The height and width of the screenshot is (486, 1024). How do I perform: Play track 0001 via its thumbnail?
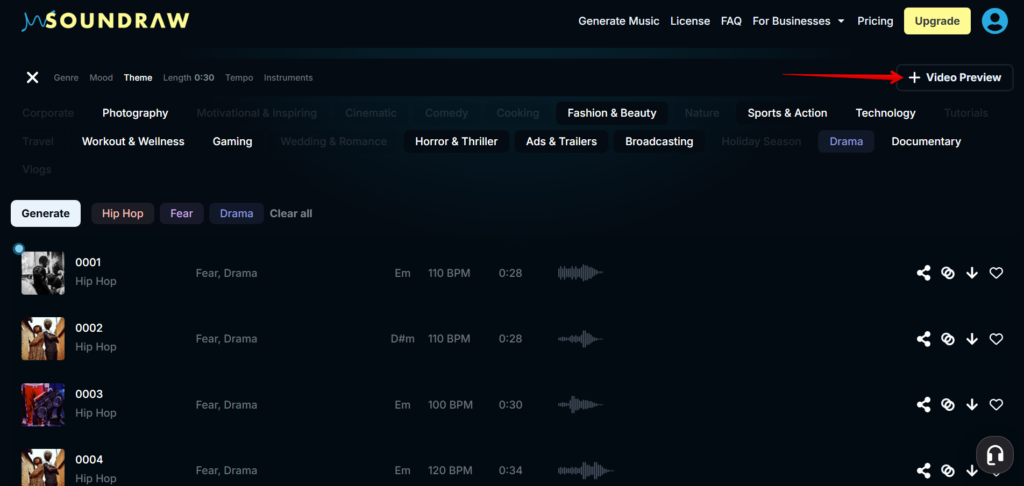point(43,273)
